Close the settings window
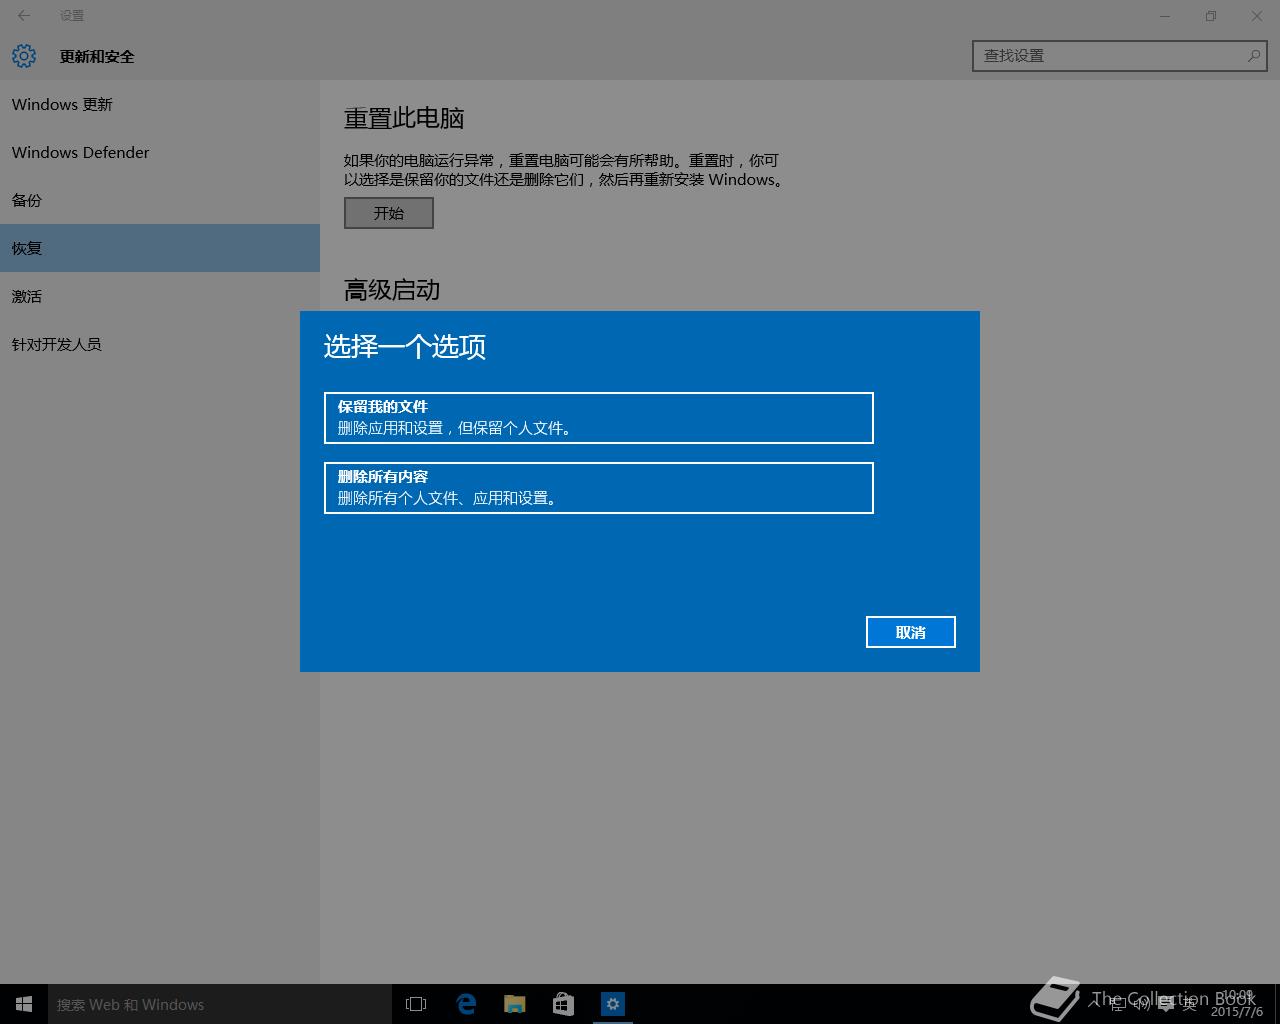The image size is (1280, 1024). point(1257,15)
